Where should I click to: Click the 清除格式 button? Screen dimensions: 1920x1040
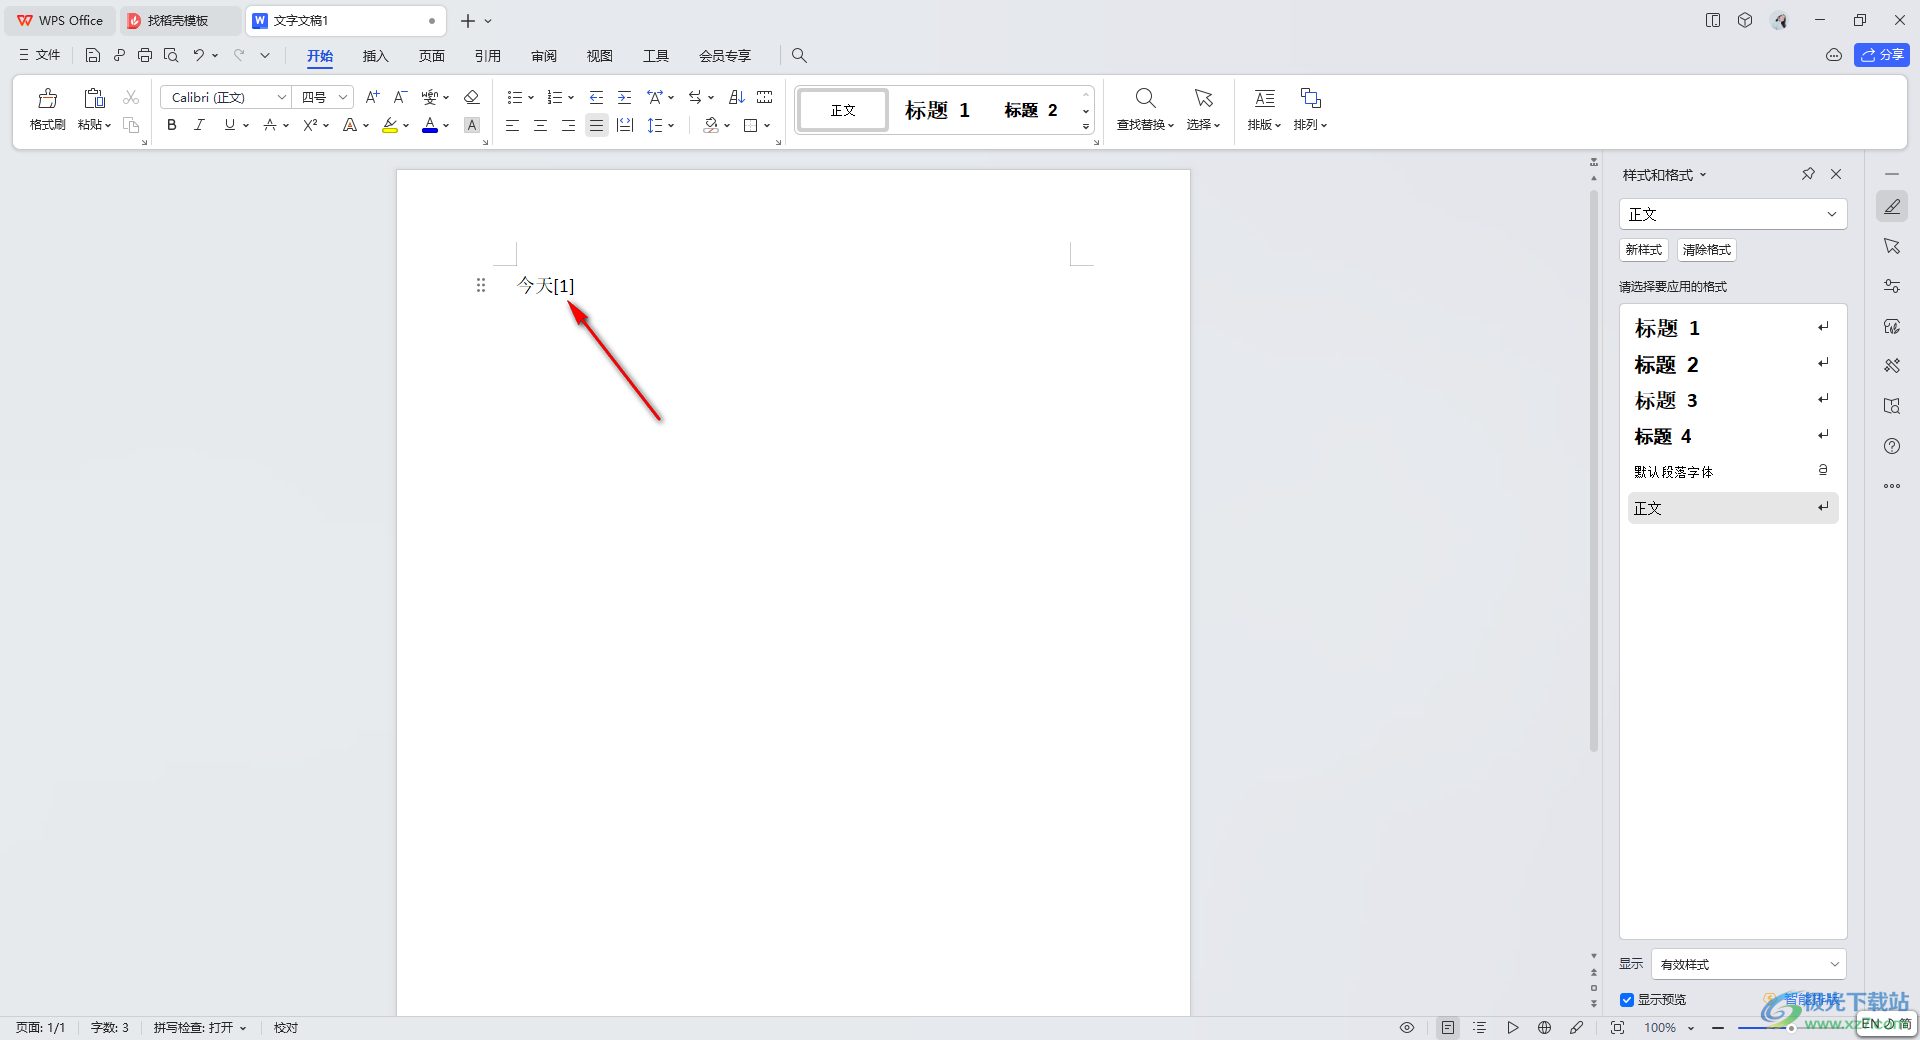click(1707, 250)
